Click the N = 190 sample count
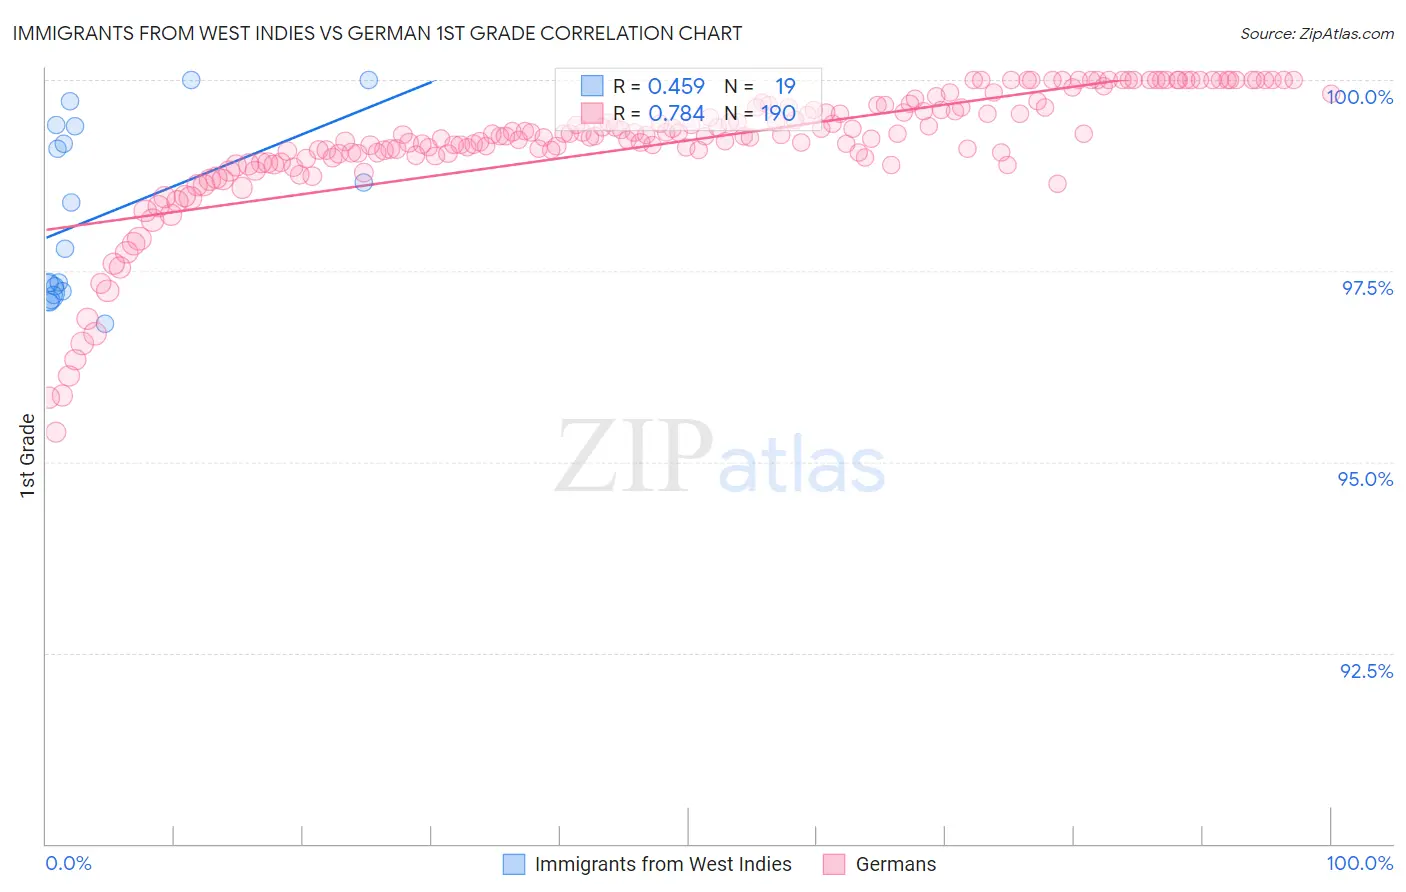Screen dimensions: 1406x892 click(x=760, y=113)
